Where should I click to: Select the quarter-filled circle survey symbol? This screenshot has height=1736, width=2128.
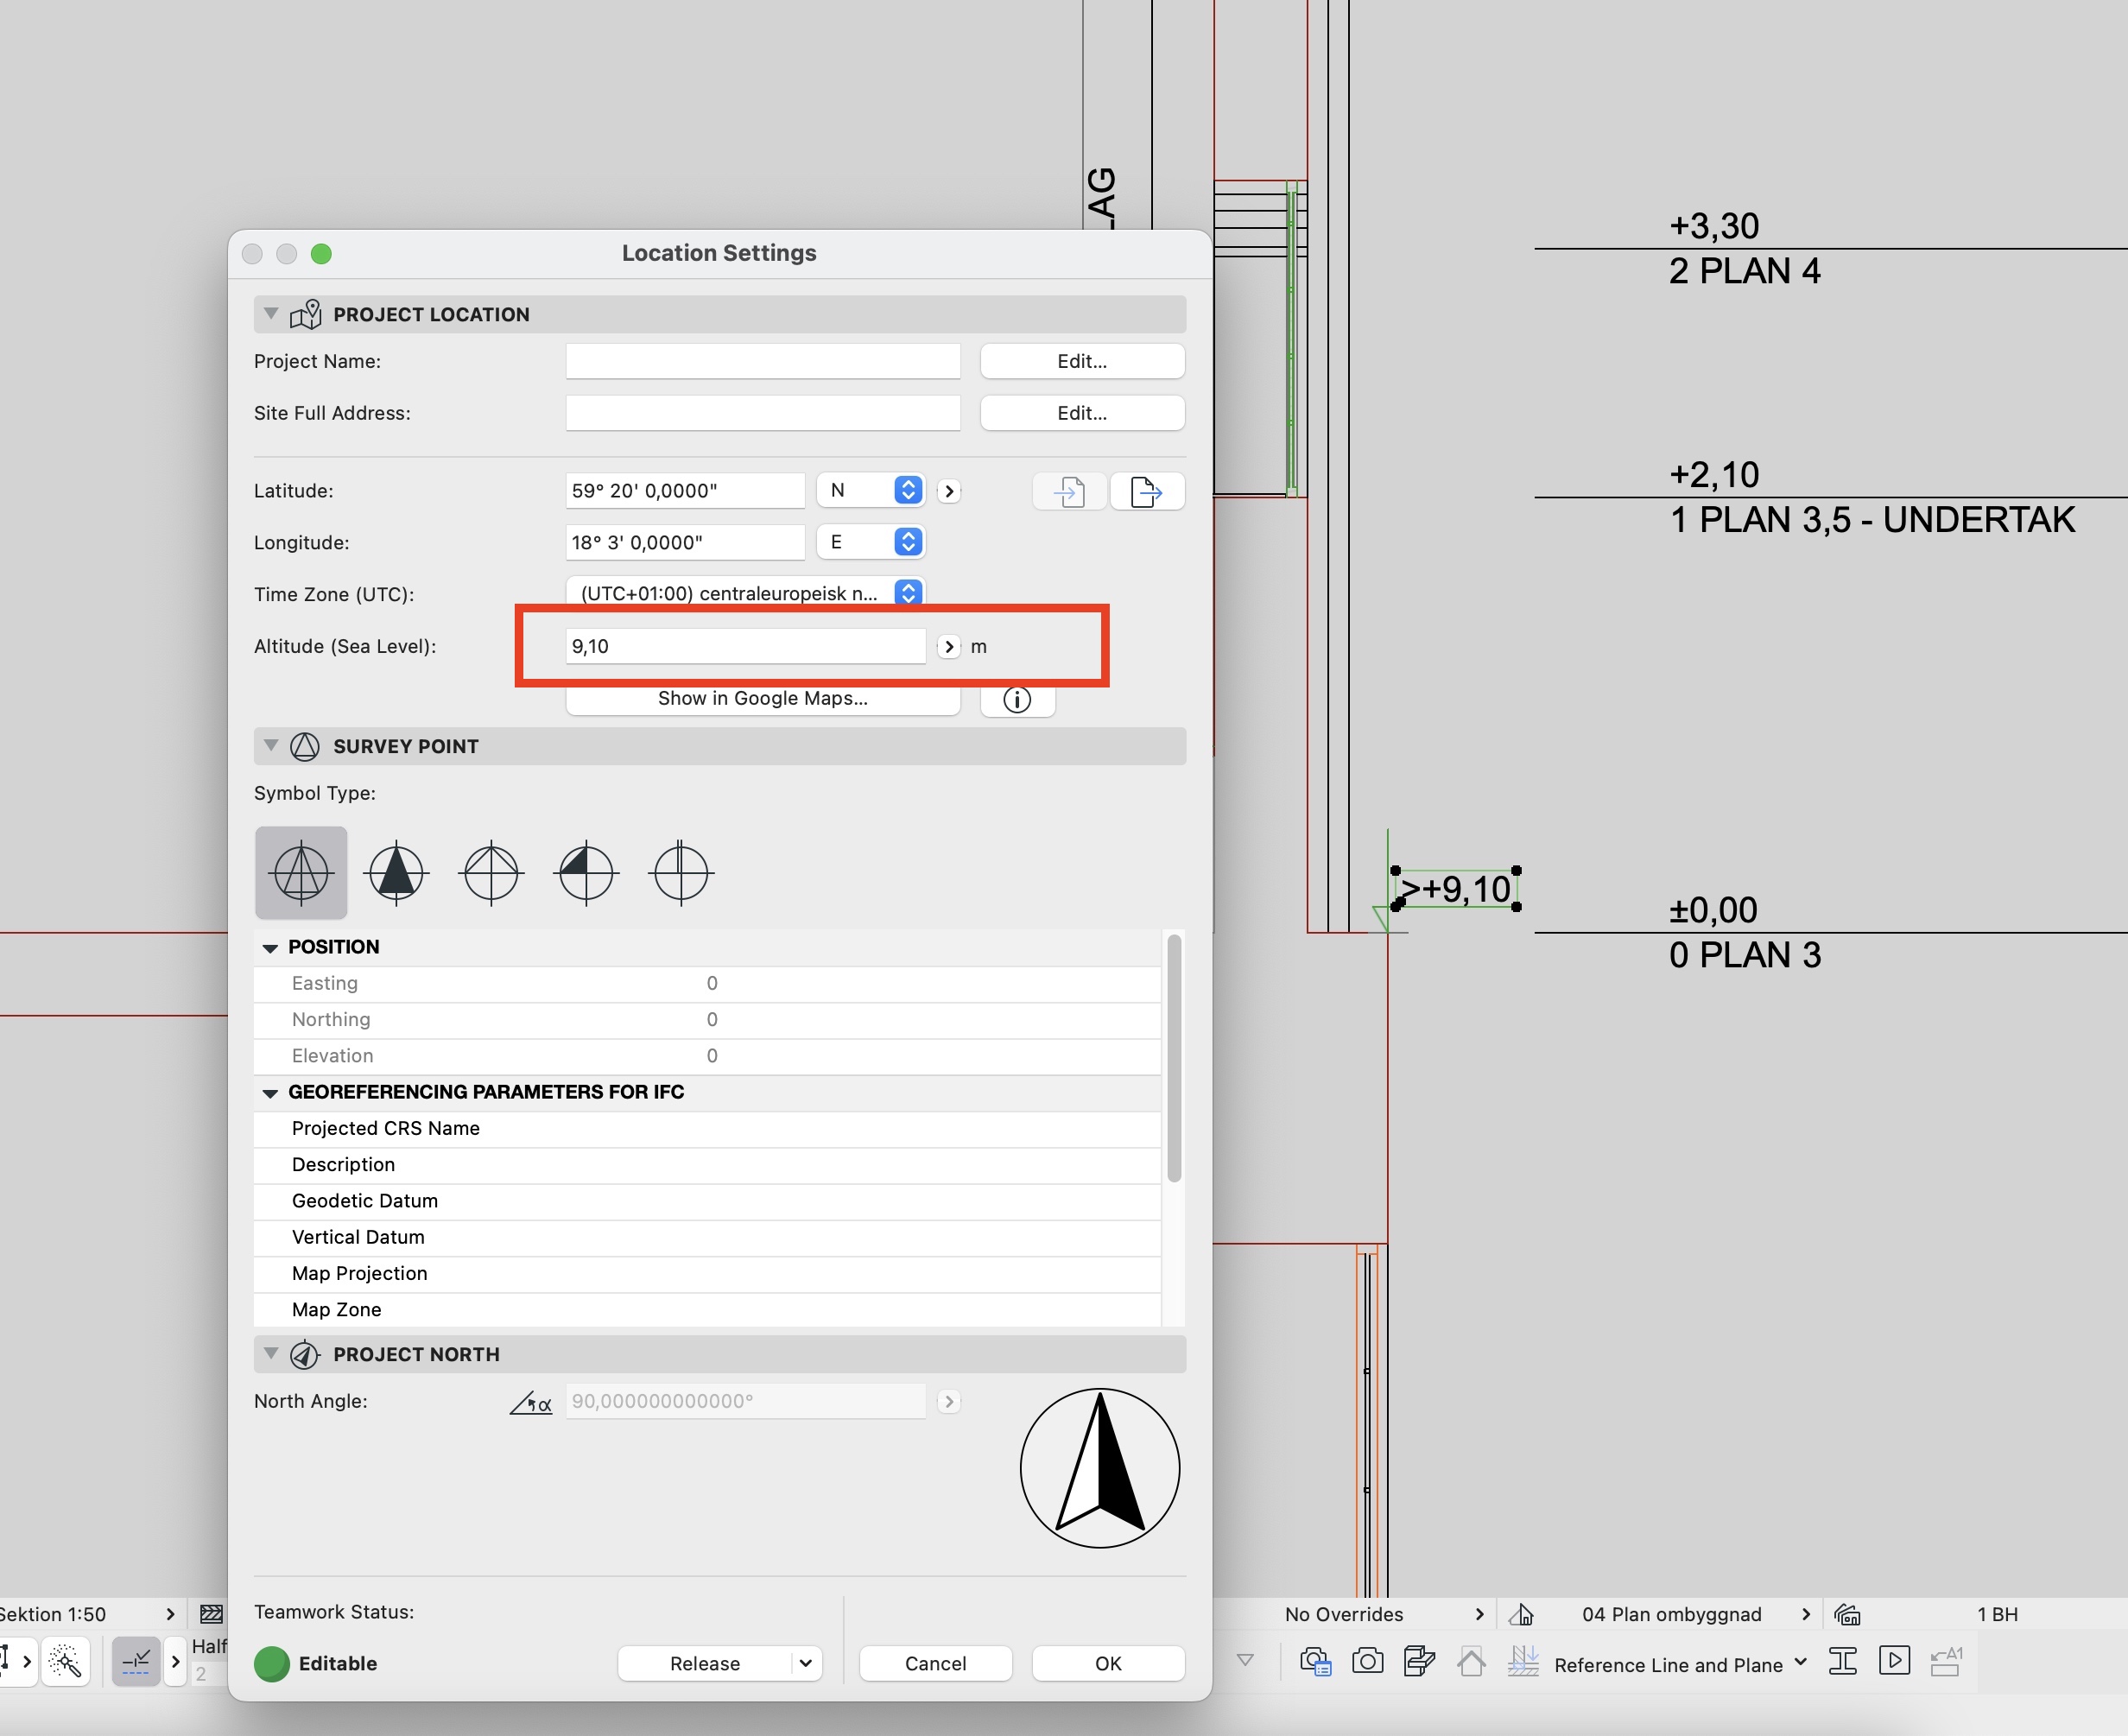[x=586, y=872]
